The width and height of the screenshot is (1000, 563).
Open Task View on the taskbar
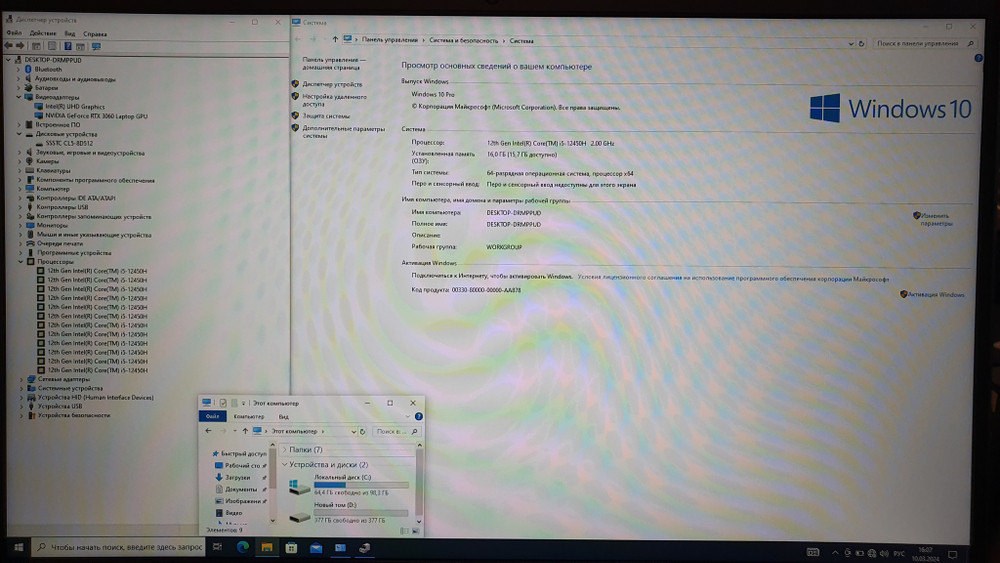(217, 547)
